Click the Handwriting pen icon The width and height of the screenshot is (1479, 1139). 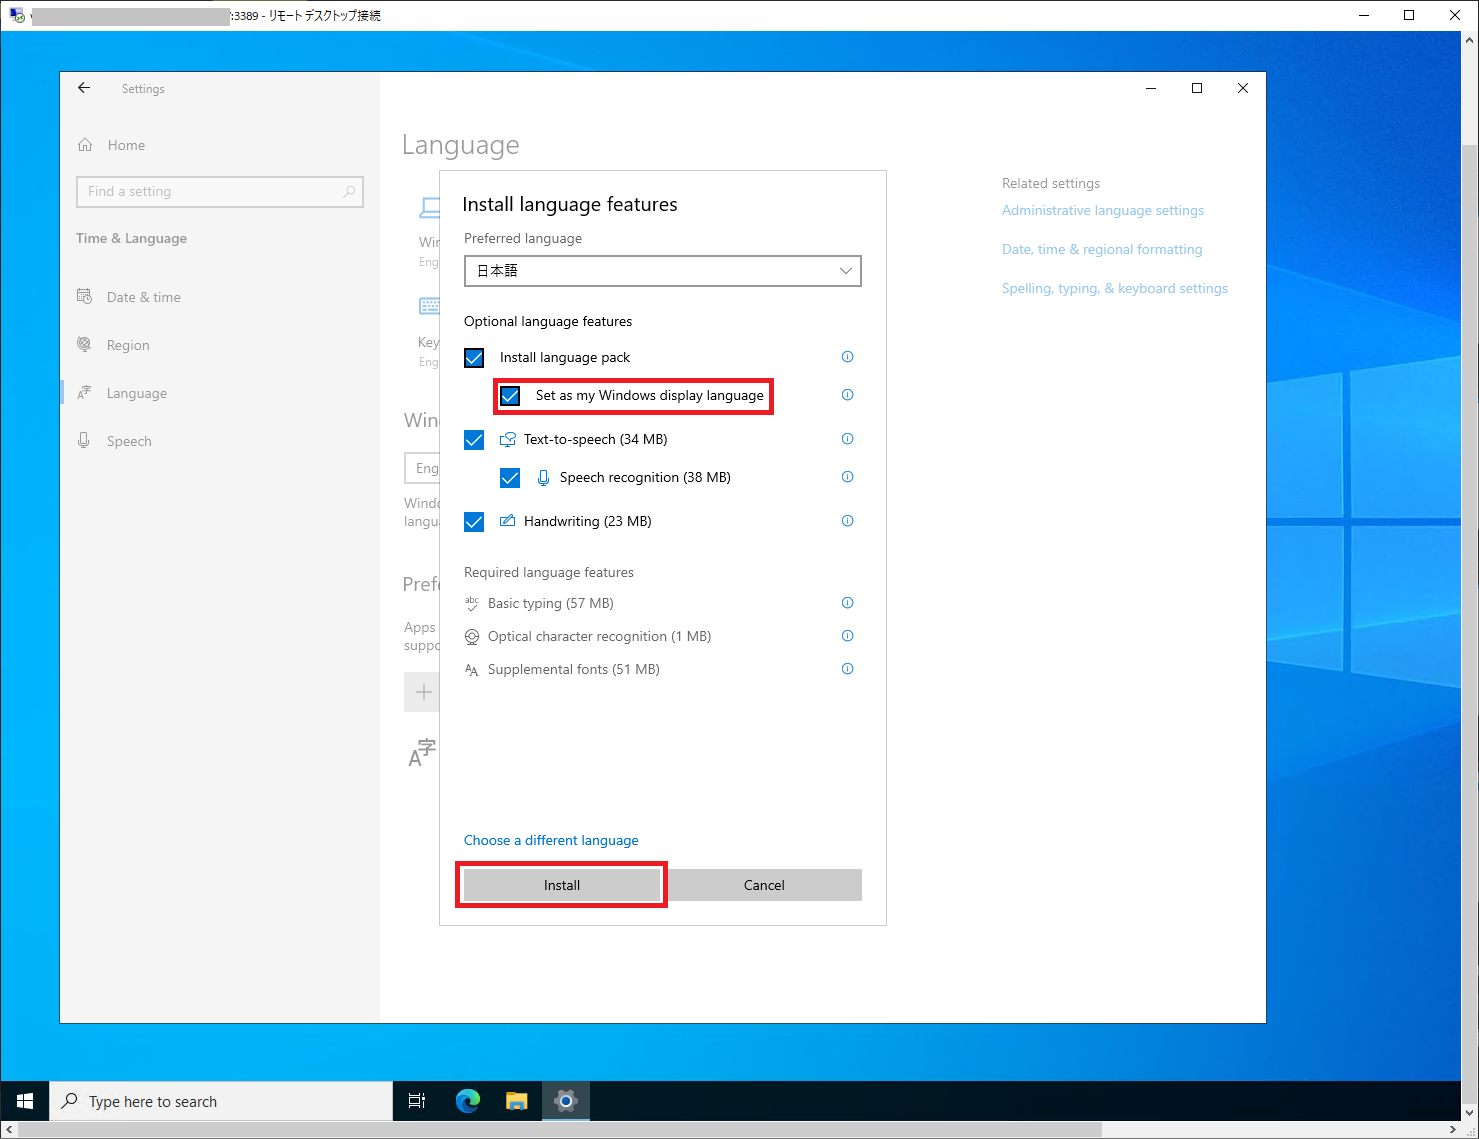[508, 521]
